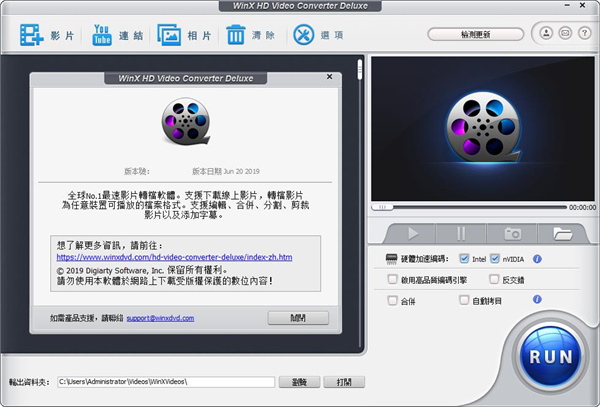Take snapshot with the camera icon
600x407 pixels.
pyautogui.click(x=512, y=233)
